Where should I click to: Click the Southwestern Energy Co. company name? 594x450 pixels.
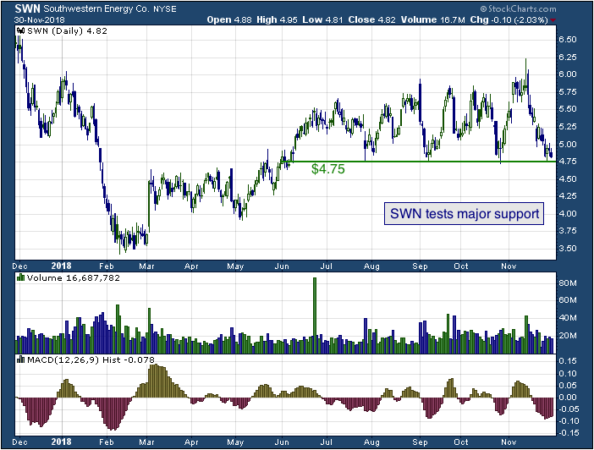[x=97, y=9]
